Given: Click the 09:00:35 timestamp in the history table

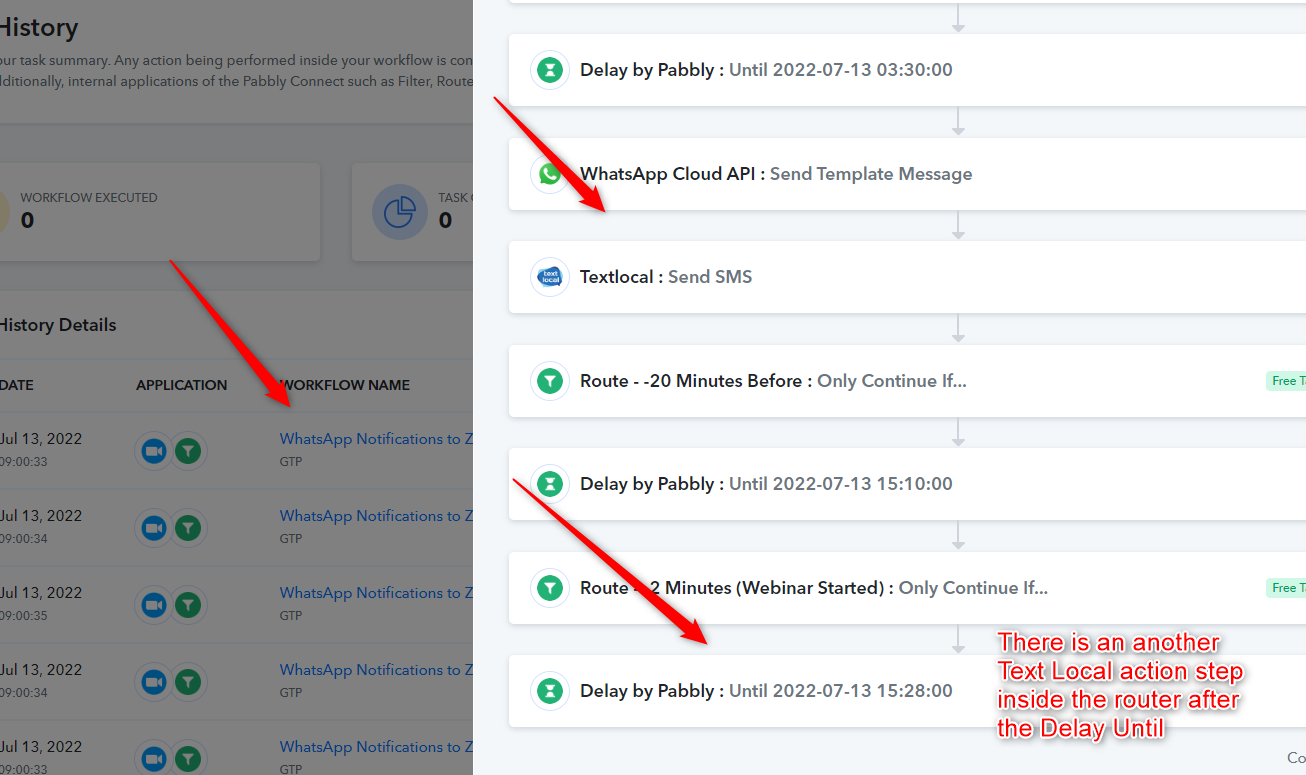Looking at the screenshot, I should pos(23,616).
